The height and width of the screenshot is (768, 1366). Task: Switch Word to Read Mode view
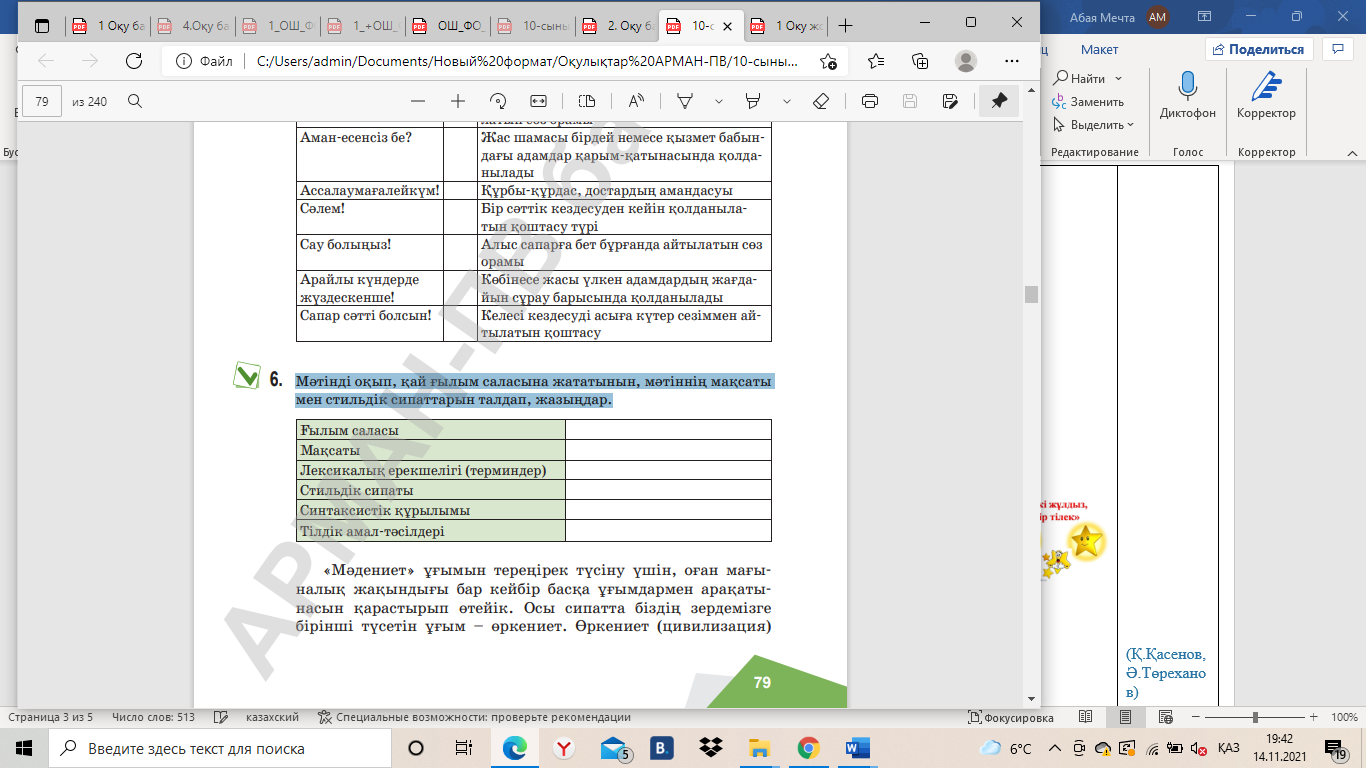coord(1085,717)
